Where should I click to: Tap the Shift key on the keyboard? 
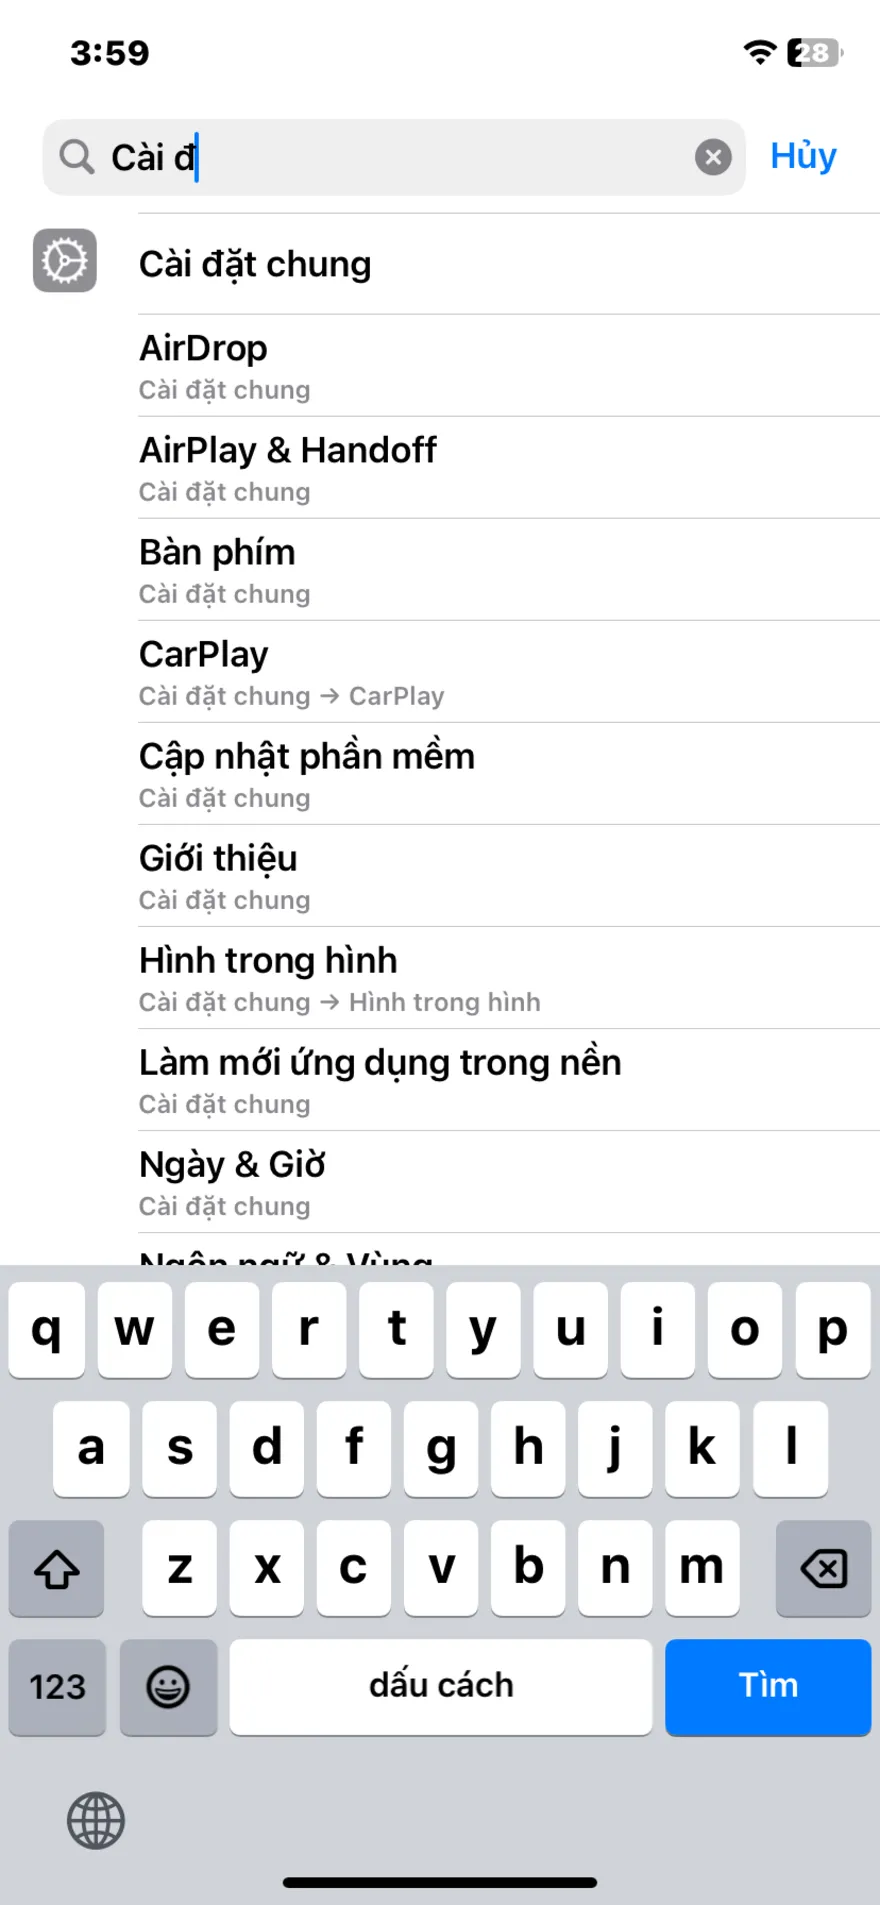pyautogui.click(x=56, y=1569)
